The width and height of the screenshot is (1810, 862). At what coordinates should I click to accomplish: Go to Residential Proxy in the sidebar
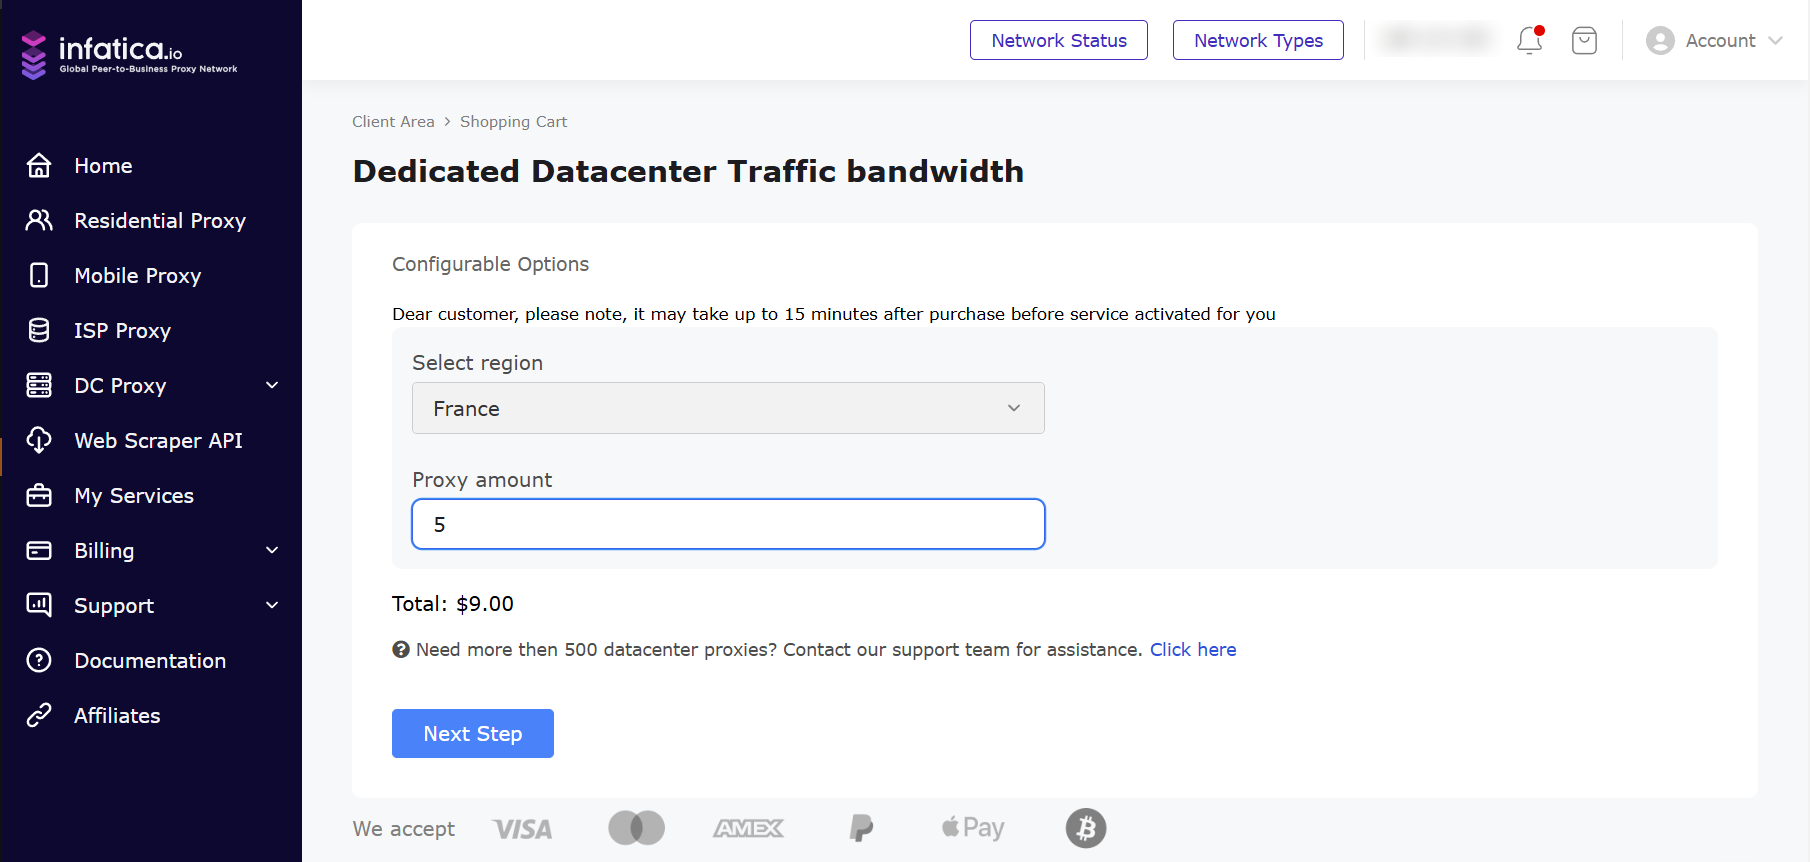(x=160, y=220)
